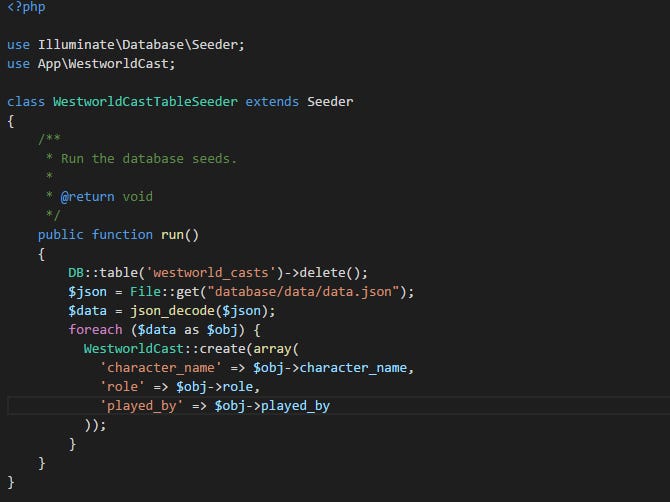Image resolution: width=670 pixels, height=502 pixels.
Task: Click $obj->character_name value
Action: [x=329, y=367]
